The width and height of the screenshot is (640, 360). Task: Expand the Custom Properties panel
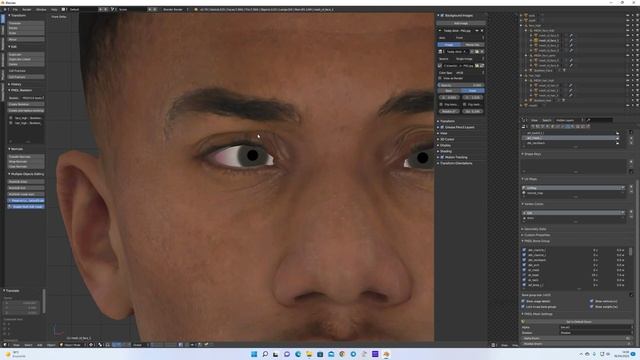click(x=536, y=235)
